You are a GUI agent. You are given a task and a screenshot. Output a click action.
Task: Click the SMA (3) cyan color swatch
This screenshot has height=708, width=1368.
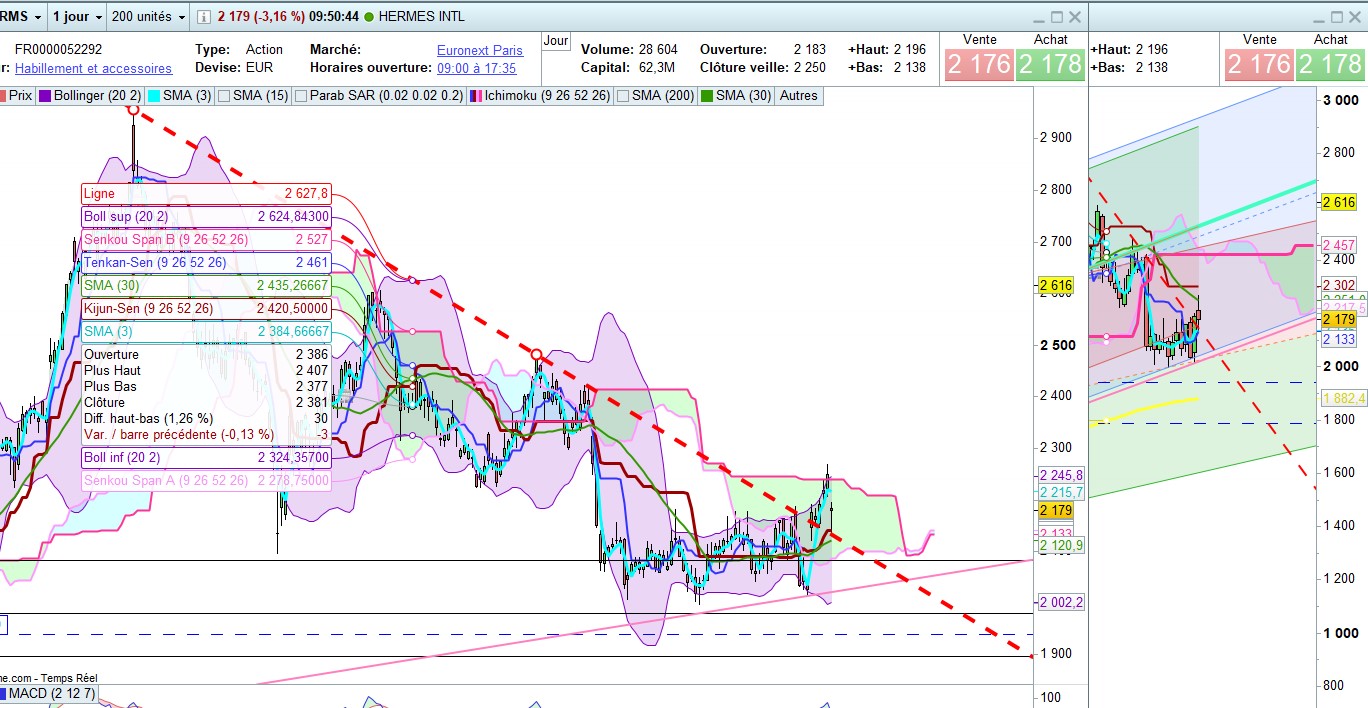click(x=154, y=96)
